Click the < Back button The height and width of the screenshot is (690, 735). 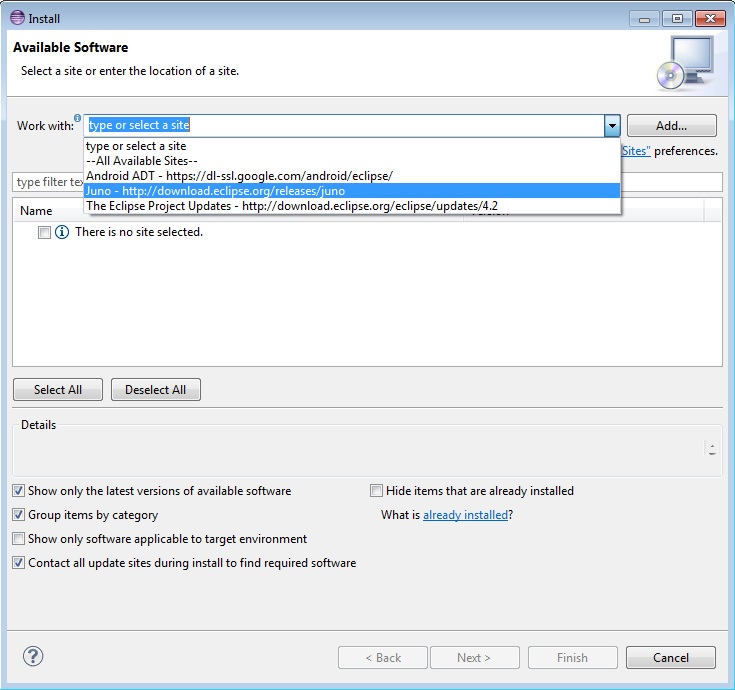[x=382, y=658]
